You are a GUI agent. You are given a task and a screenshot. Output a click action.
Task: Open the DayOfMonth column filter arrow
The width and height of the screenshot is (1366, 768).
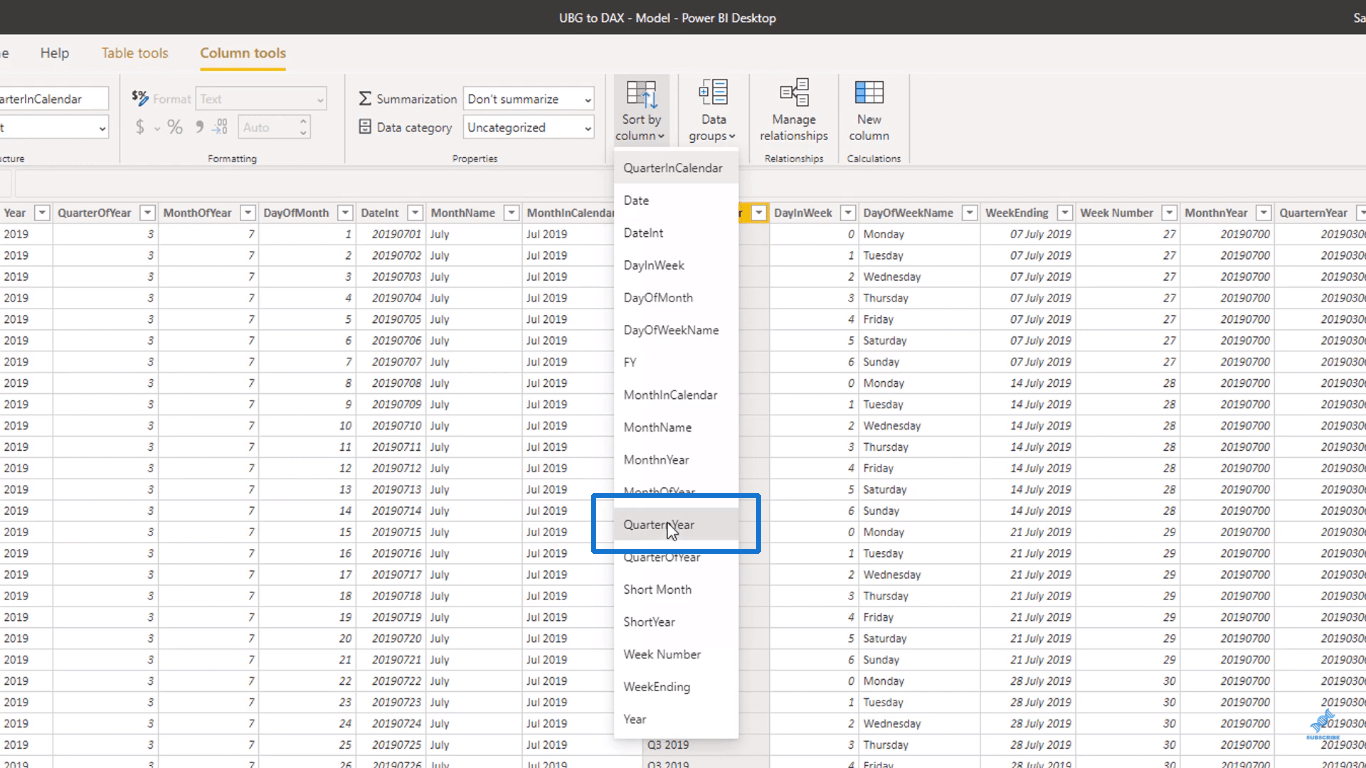point(345,213)
